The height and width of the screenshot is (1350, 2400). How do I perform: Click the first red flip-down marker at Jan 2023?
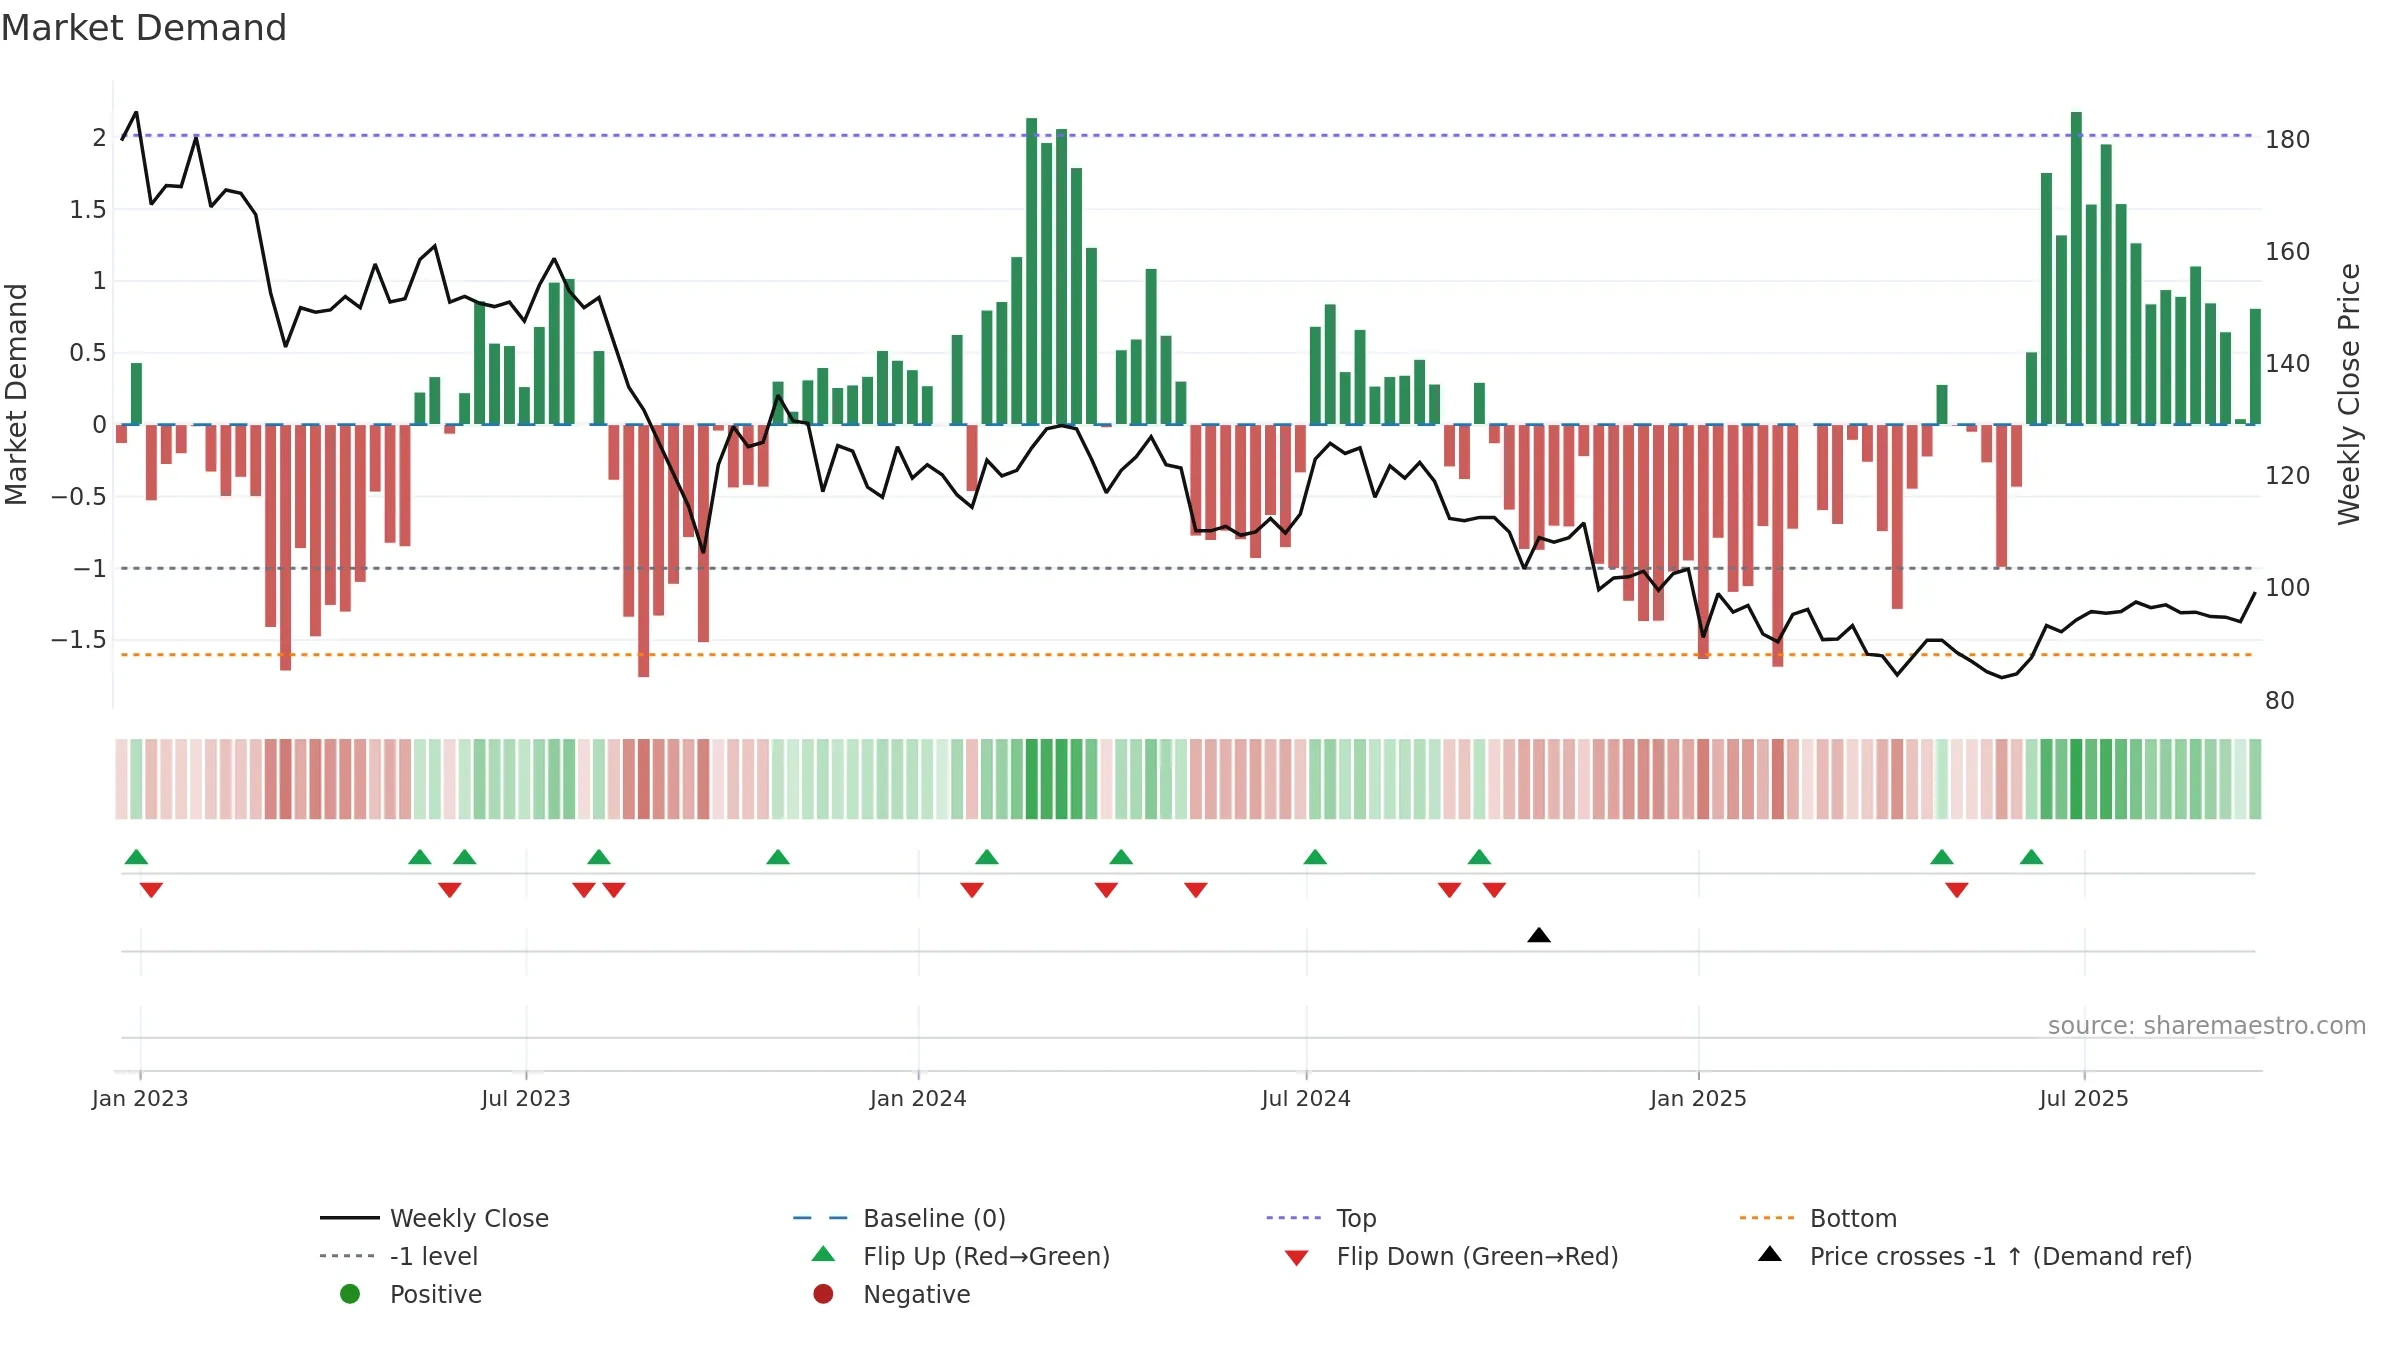(x=151, y=890)
